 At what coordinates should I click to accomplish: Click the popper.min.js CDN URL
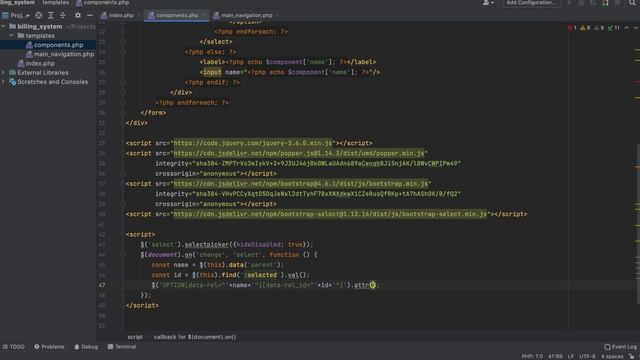(299, 153)
